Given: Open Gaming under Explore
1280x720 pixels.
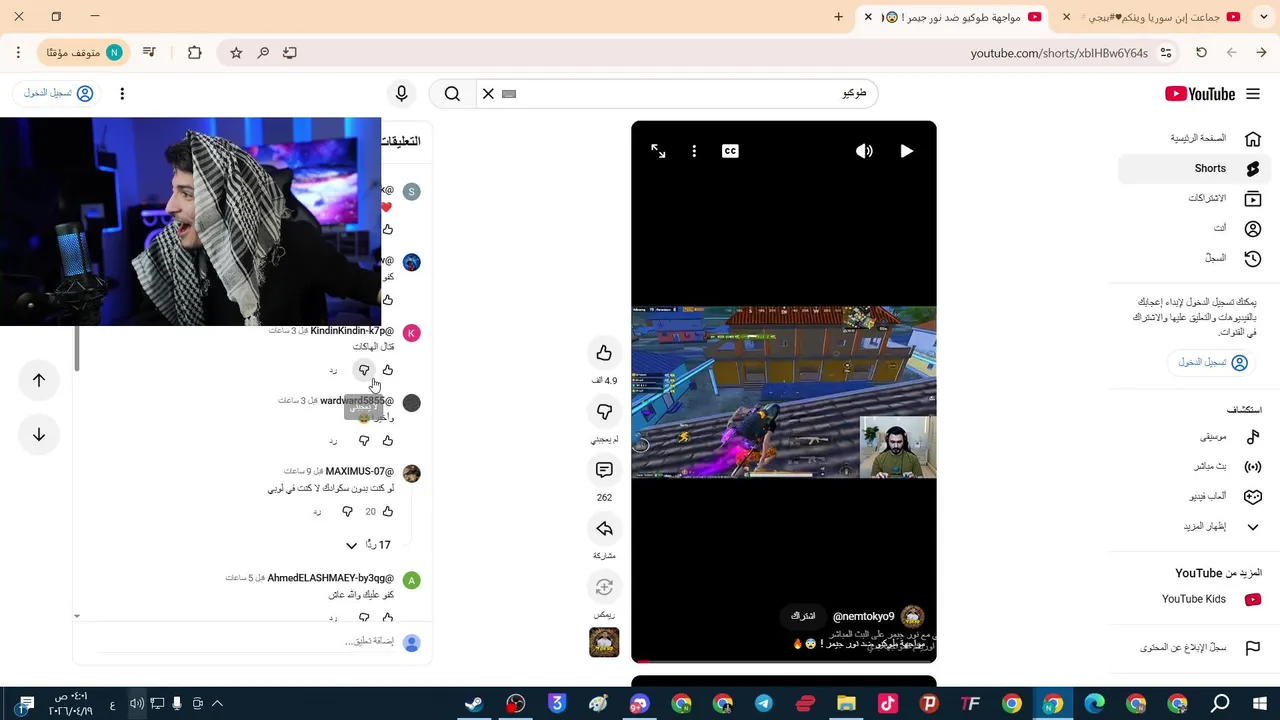Looking at the screenshot, I should coord(1194,496).
